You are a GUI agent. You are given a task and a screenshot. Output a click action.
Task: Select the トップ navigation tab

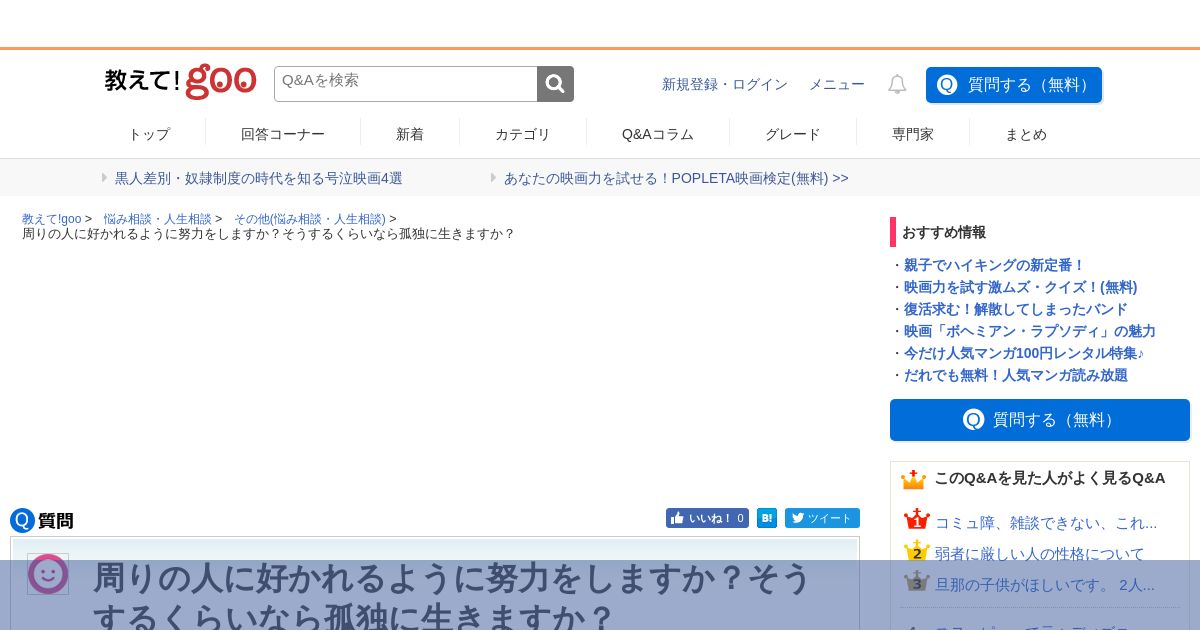click(149, 134)
